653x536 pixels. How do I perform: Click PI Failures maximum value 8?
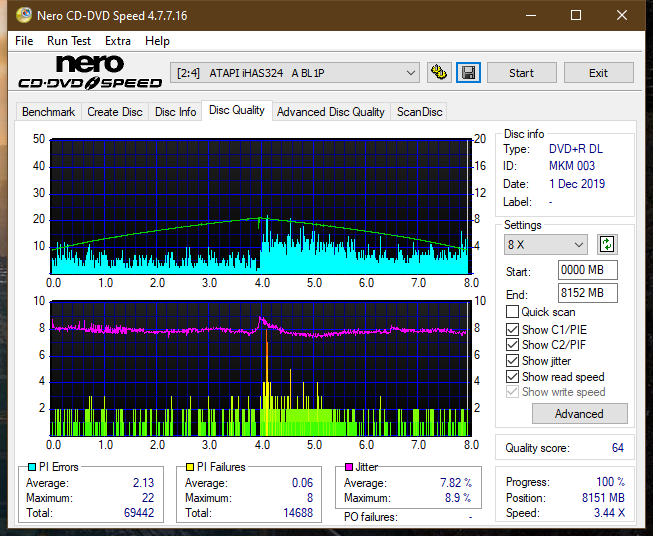pos(310,498)
